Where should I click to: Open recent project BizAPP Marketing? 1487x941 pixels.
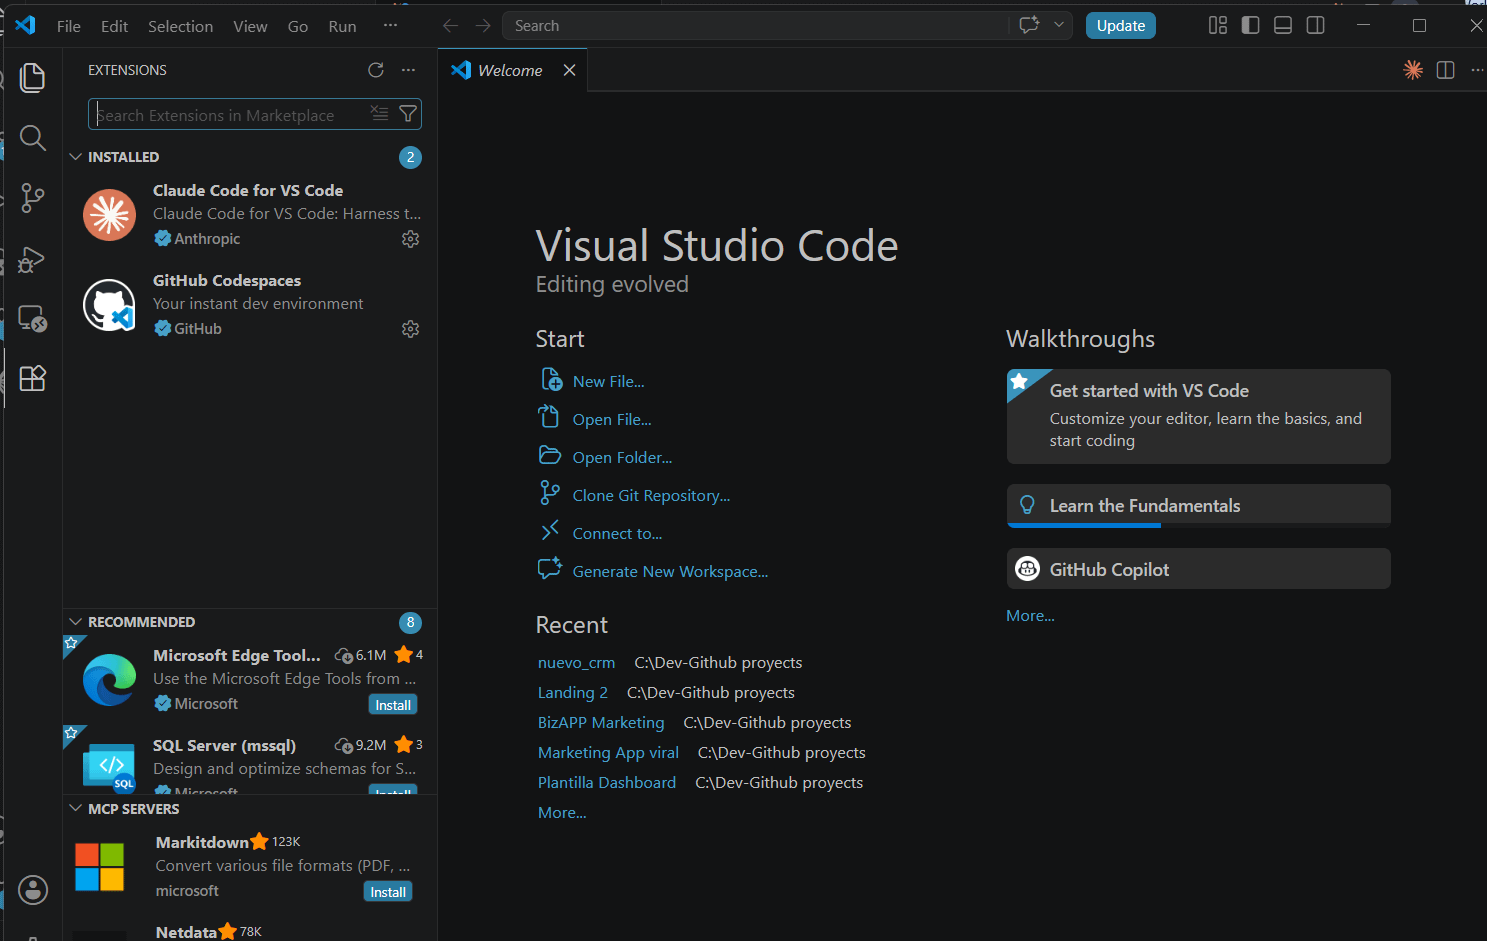pos(600,722)
